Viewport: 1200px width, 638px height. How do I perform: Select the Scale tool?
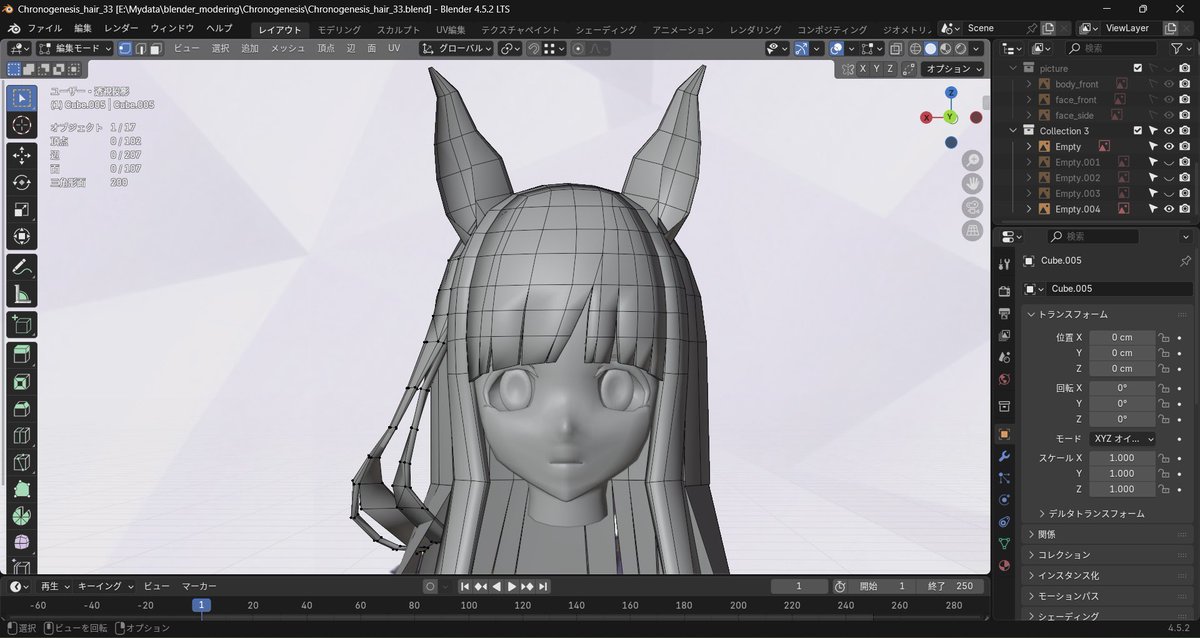coord(22,210)
